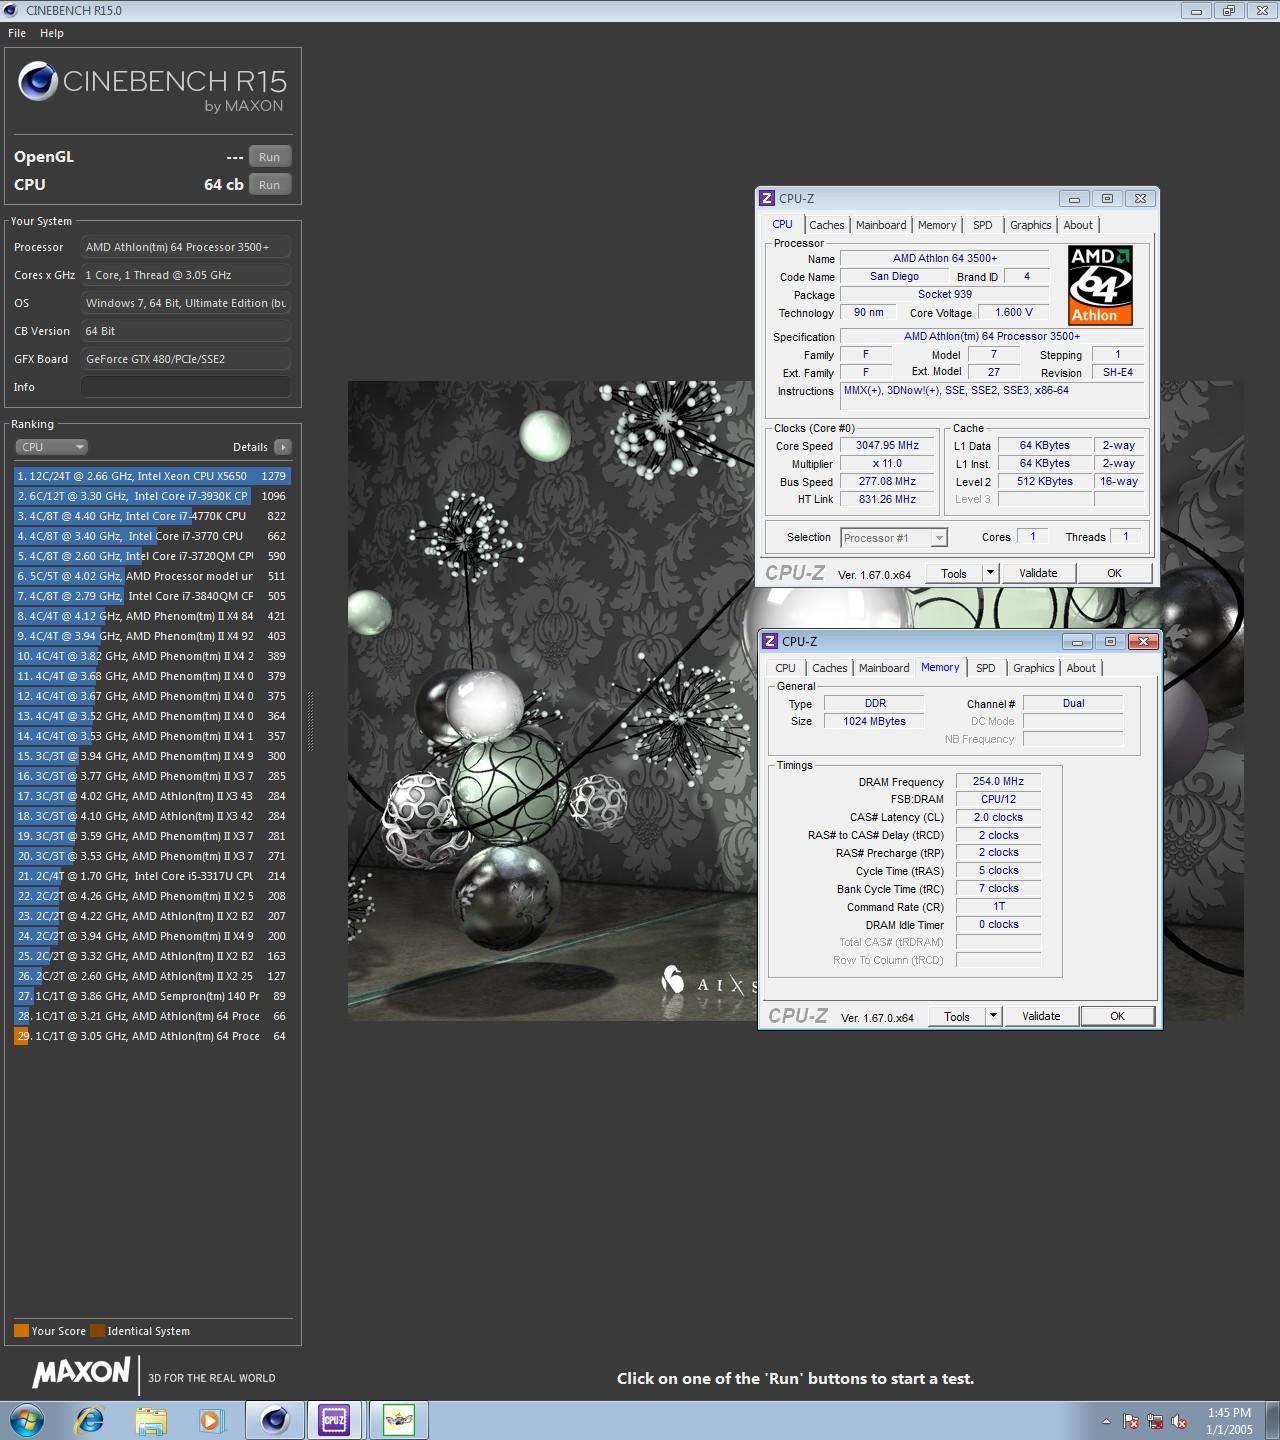The height and width of the screenshot is (1440, 1280).
Task: Select ranking row 21 Core i5-3317U
Action: click(152, 876)
